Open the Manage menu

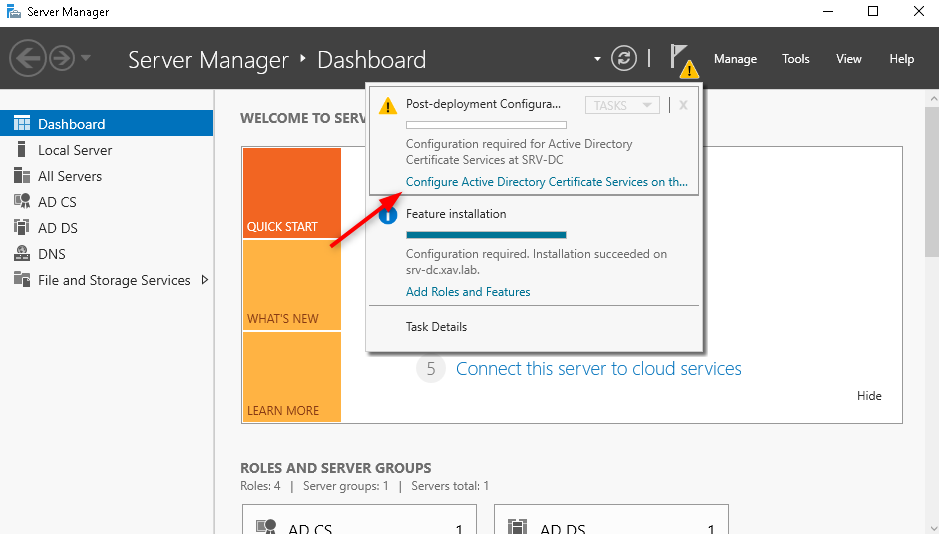735,59
